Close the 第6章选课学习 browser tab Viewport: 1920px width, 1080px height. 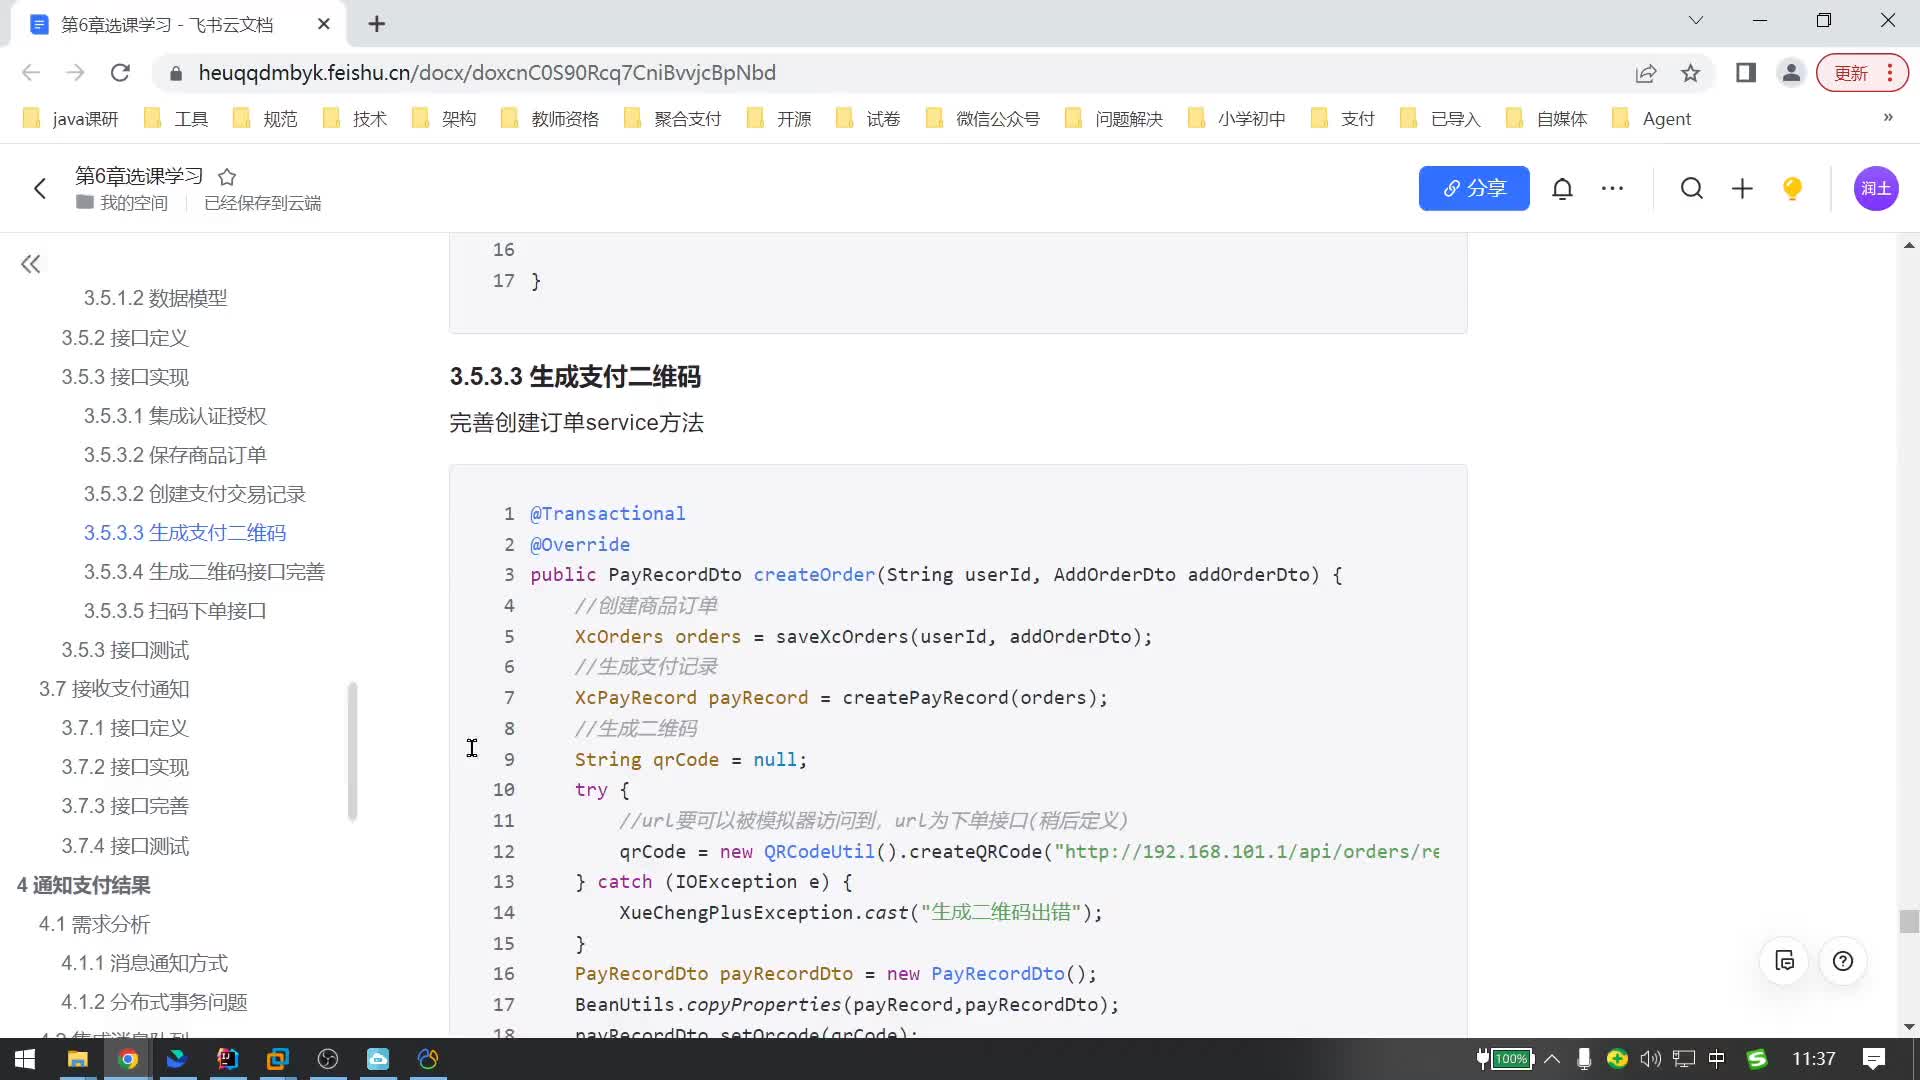(323, 24)
